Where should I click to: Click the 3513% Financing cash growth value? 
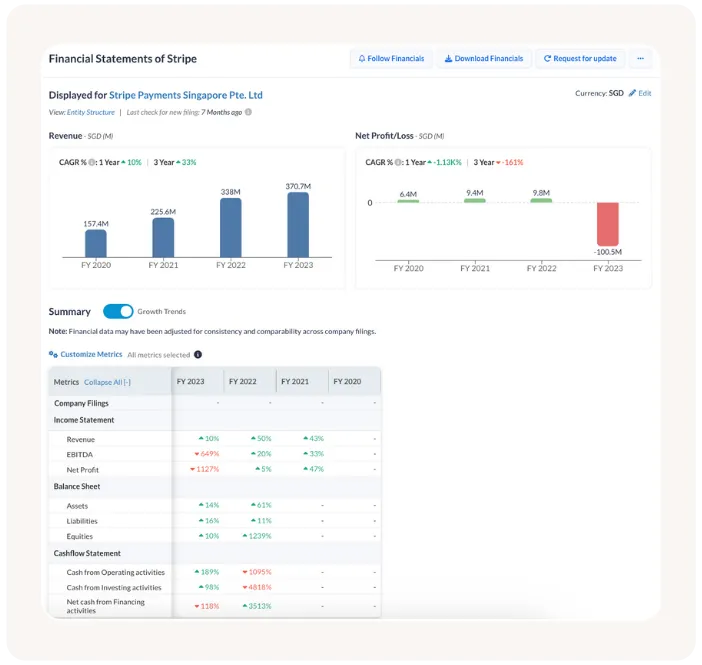(x=257, y=606)
